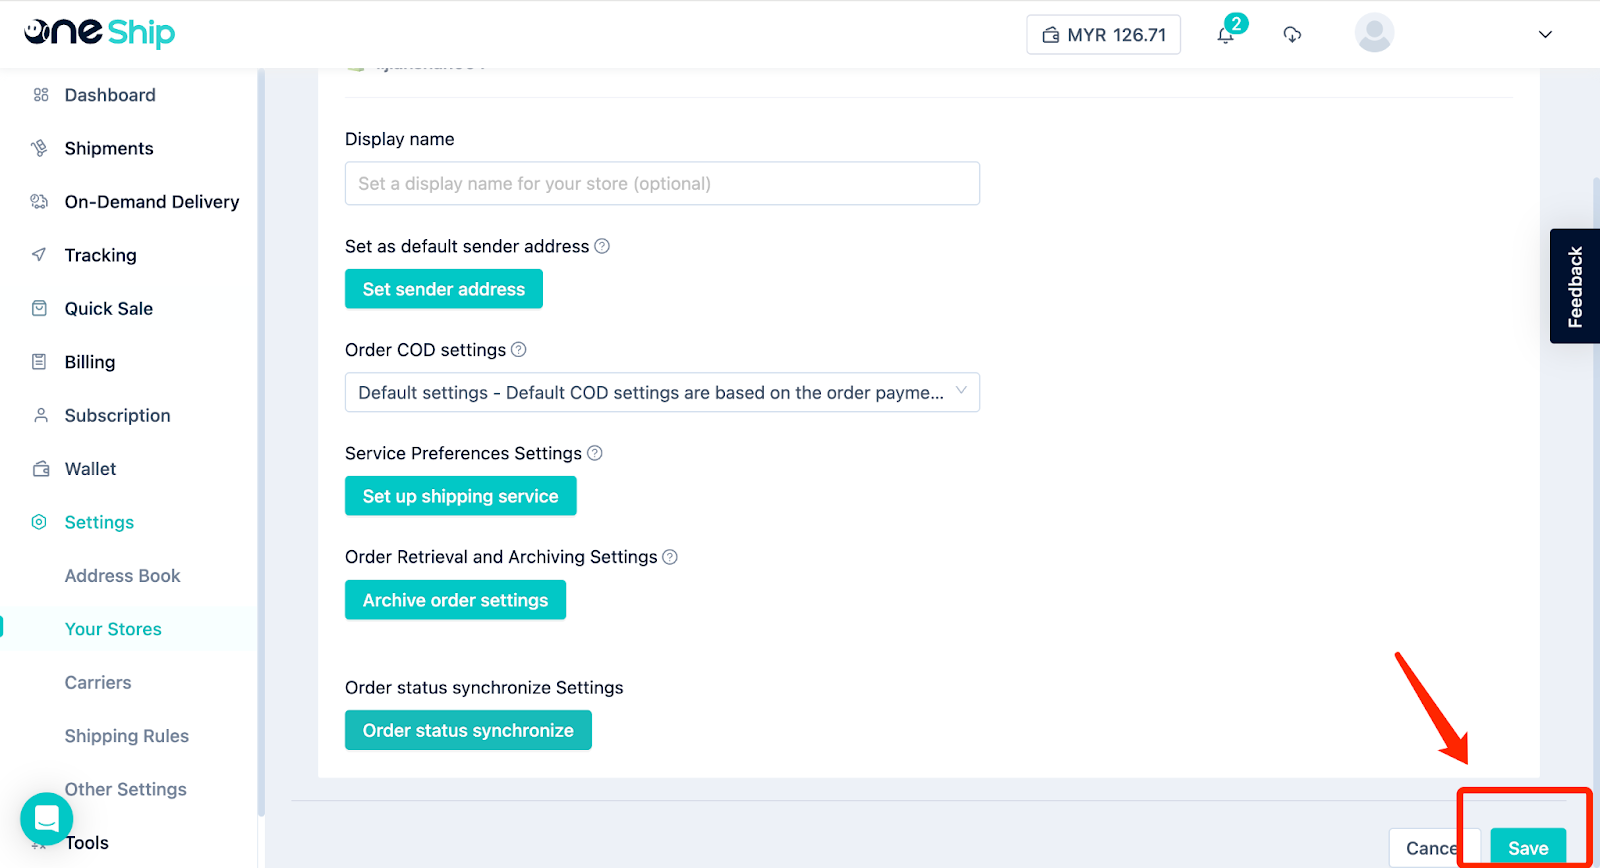Open the notifications bell icon
The image size is (1600, 868).
[1225, 35]
